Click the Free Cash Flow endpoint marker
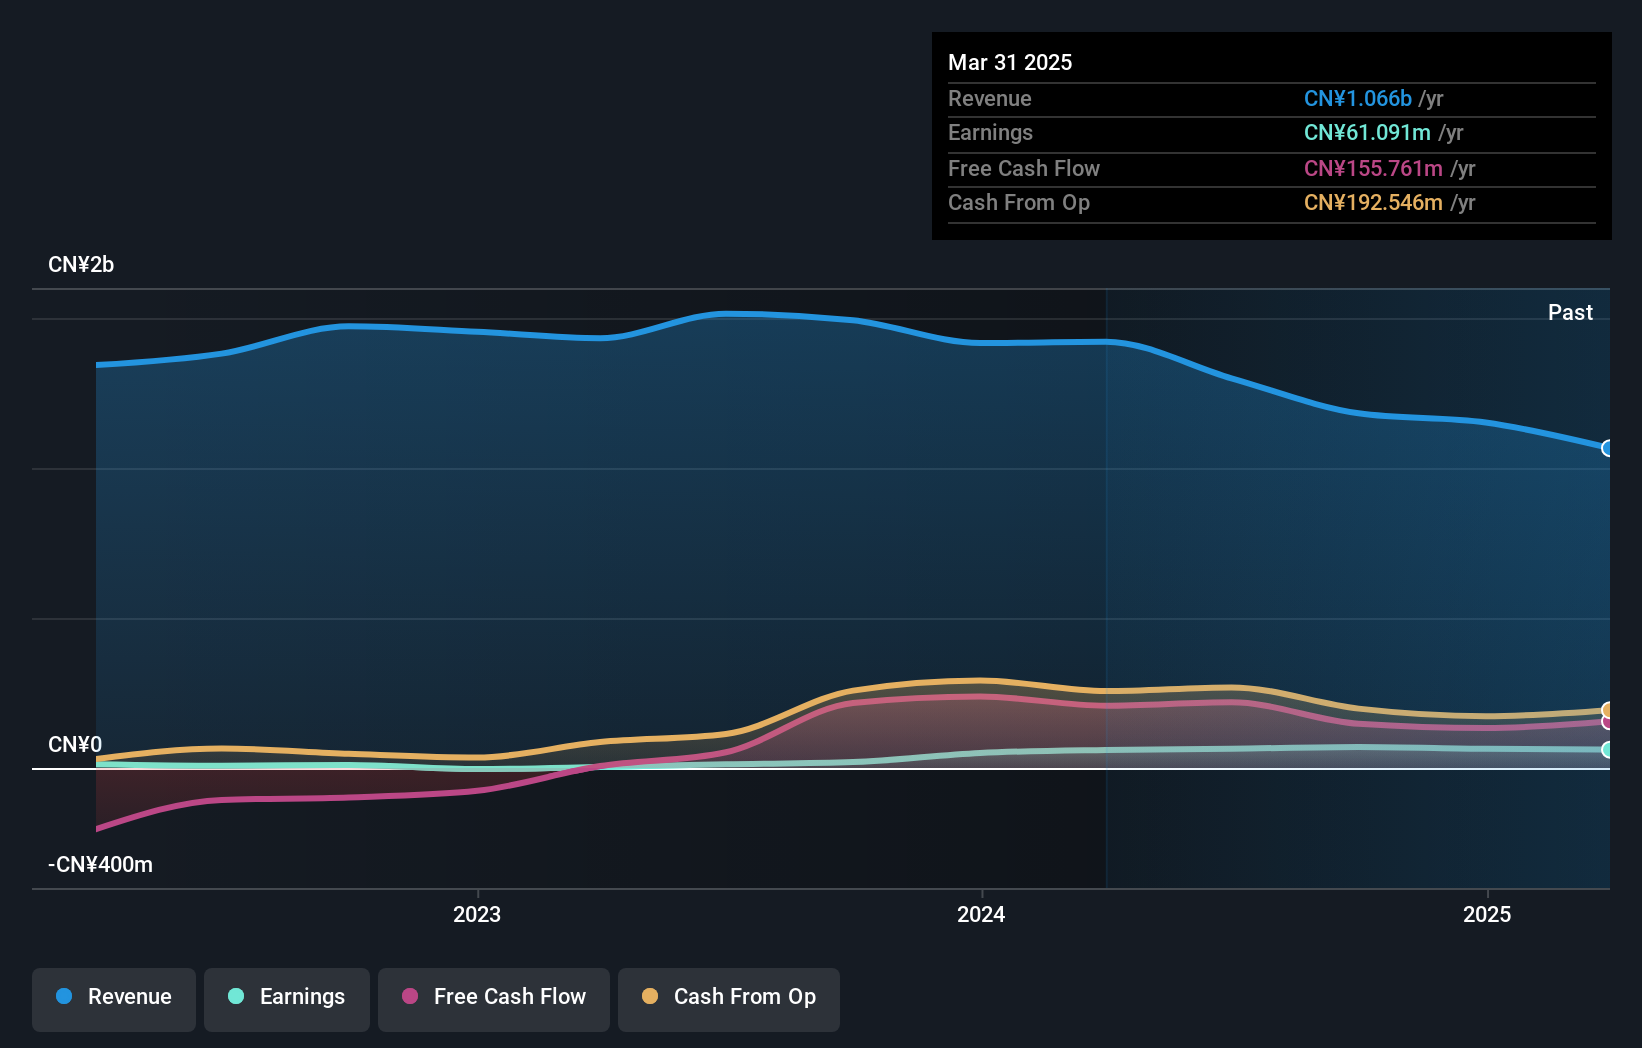This screenshot has width=1642, height=1048. coord(1608,722)
